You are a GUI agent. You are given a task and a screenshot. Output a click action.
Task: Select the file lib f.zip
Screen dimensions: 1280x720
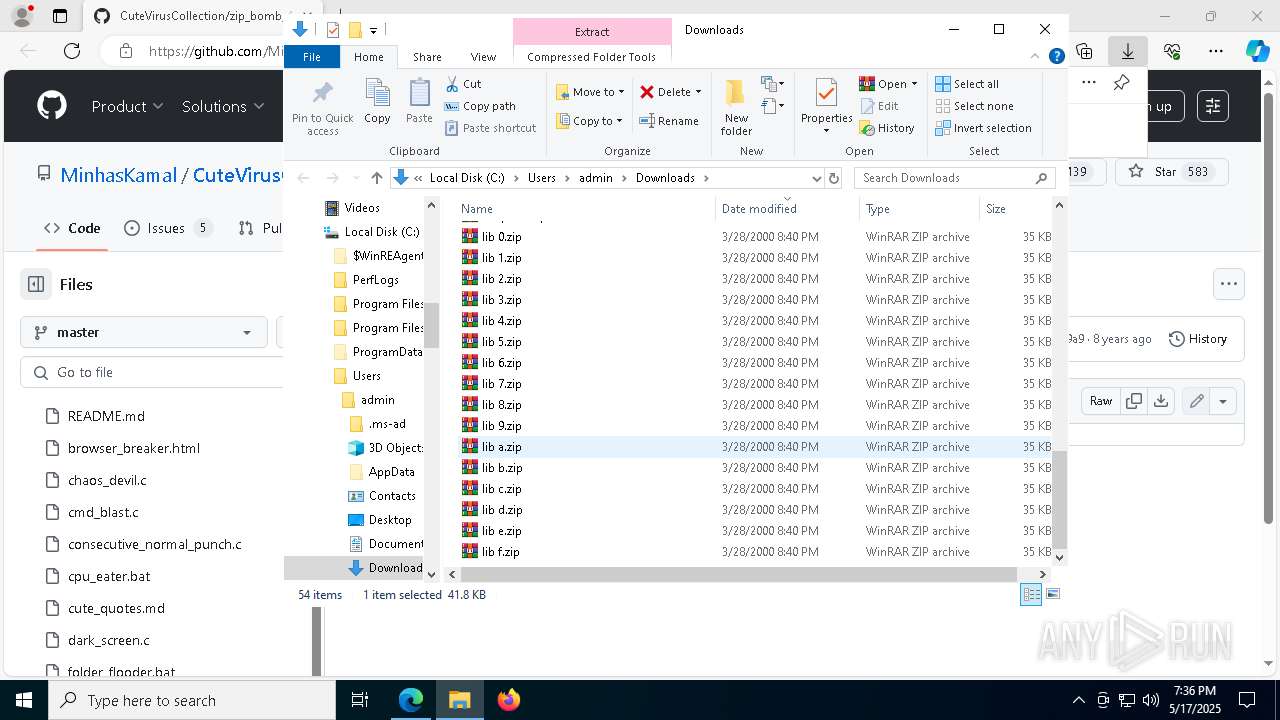pos(500,552)
